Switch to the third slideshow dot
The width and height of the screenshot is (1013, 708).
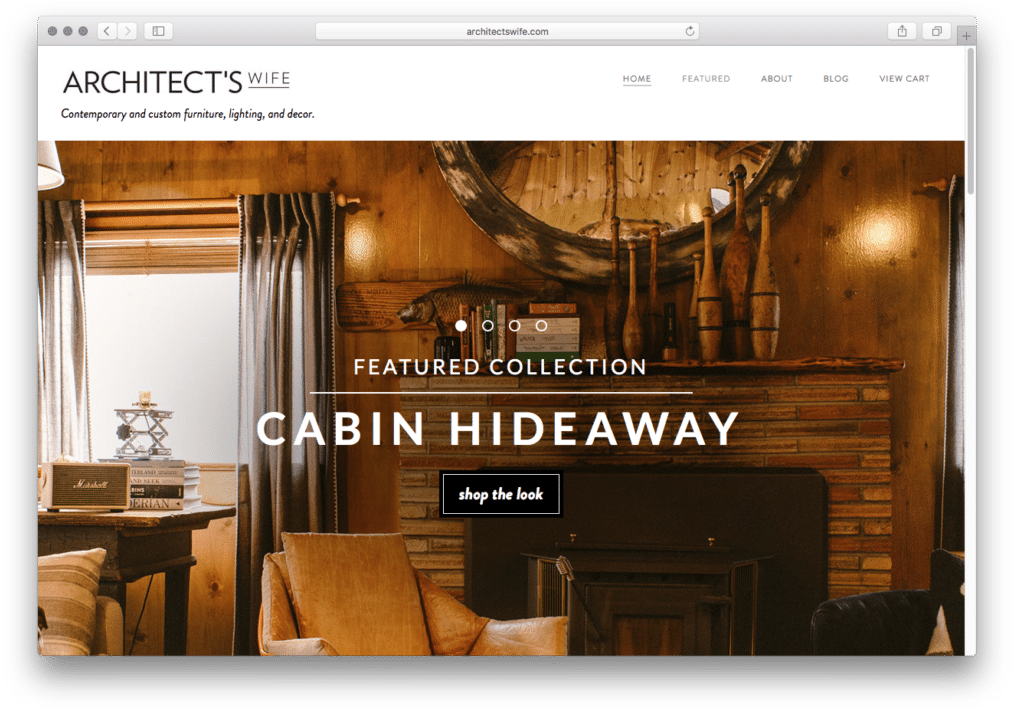[x=514, y=326]
